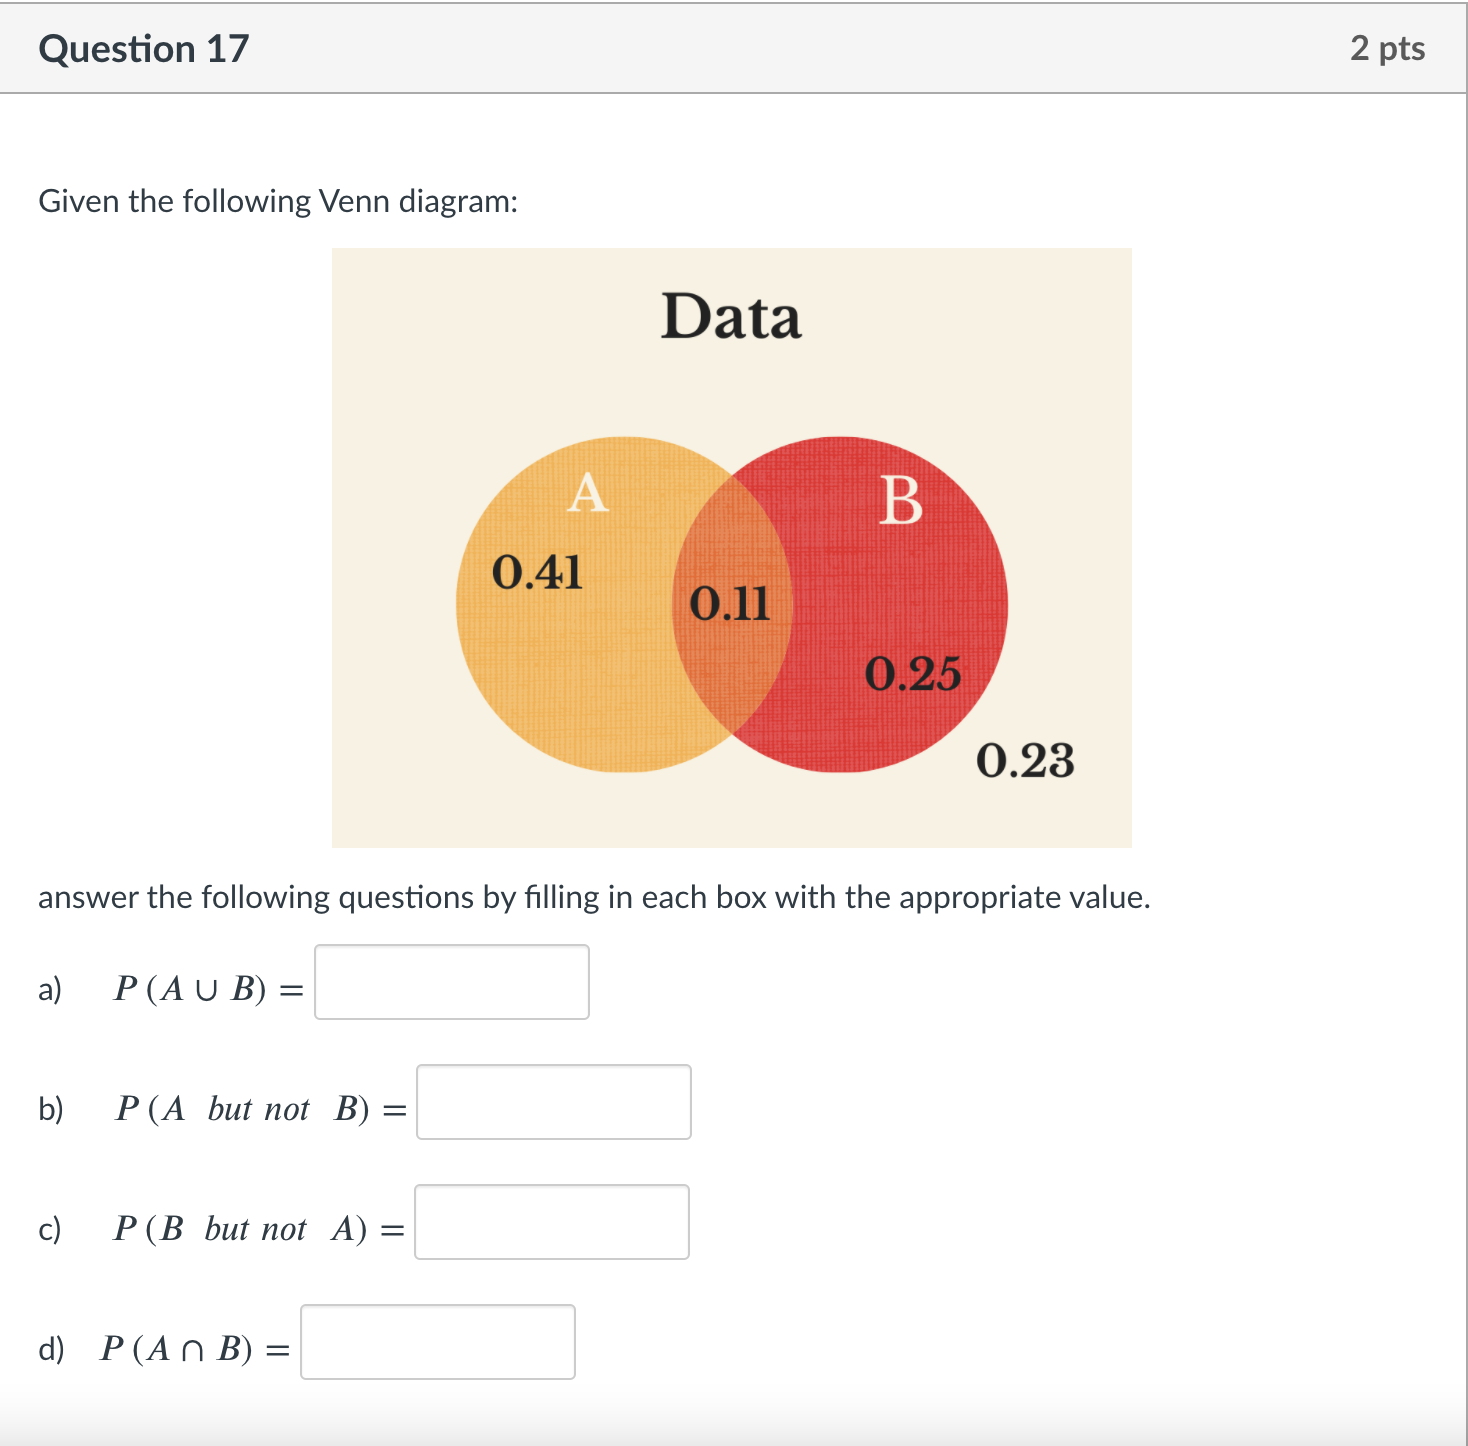
Task: Click the Data title above the diagram
Action: (x=731, y=317)
